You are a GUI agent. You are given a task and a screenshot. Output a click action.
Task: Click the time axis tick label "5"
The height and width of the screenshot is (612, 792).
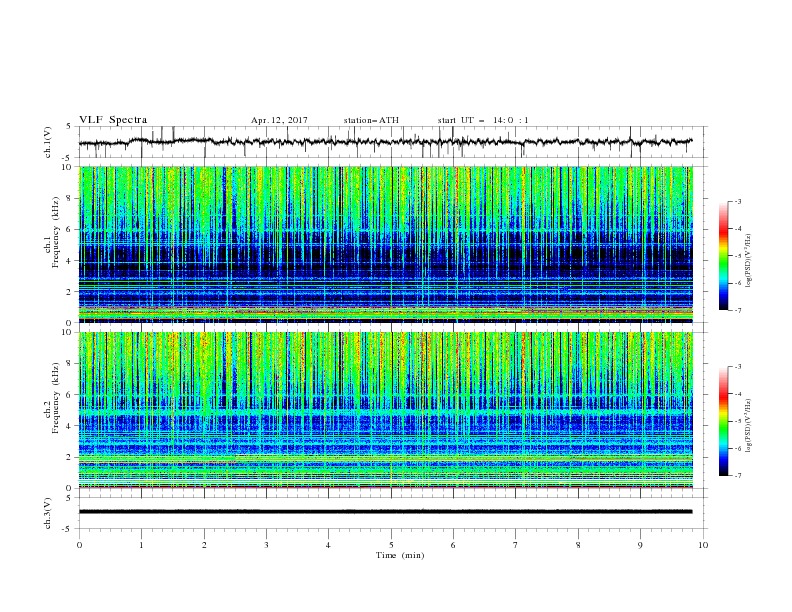pos(391,545)
